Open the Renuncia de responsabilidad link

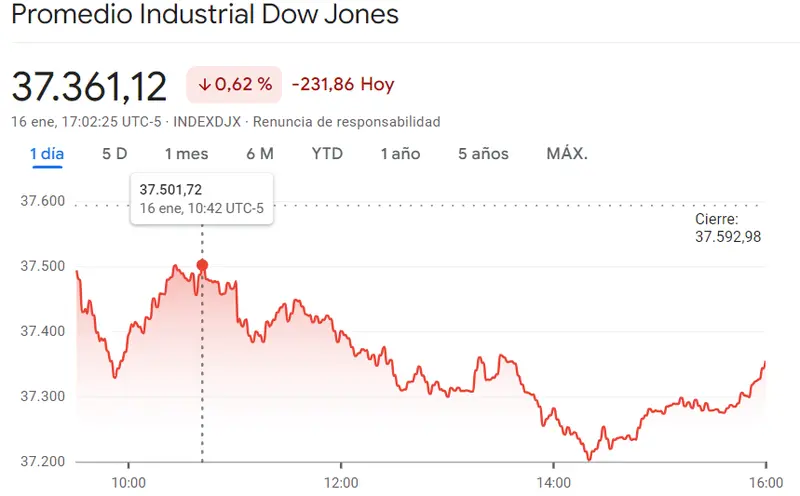click(346, 122)
